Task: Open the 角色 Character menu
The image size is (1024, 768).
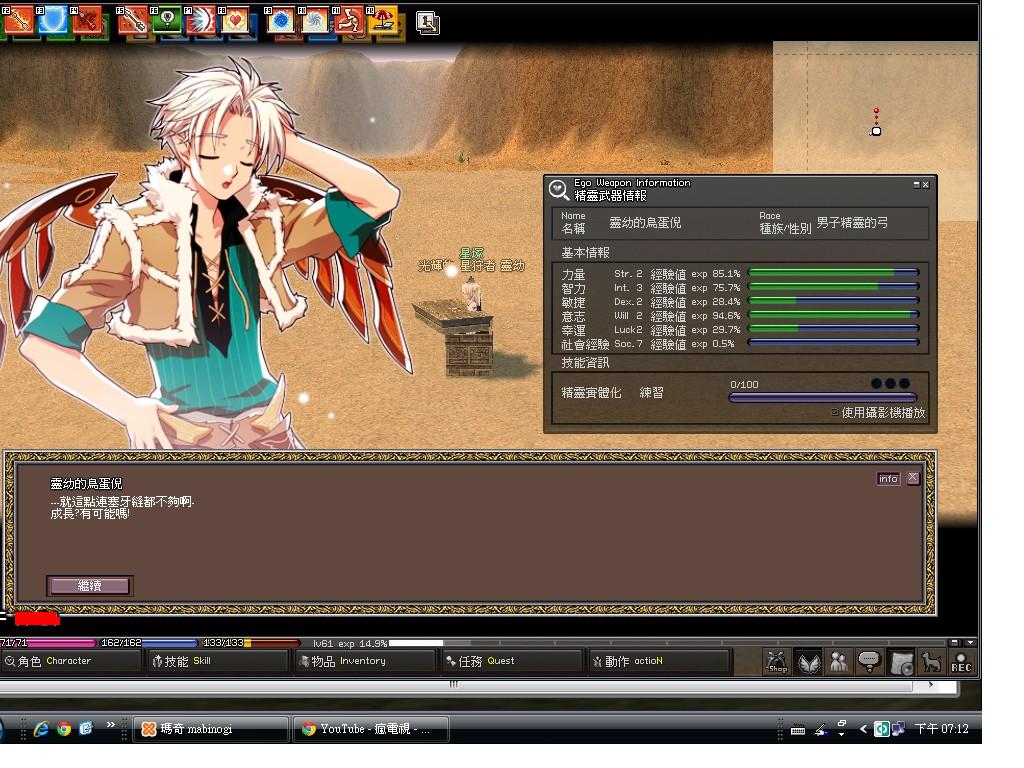Action: 70,661
